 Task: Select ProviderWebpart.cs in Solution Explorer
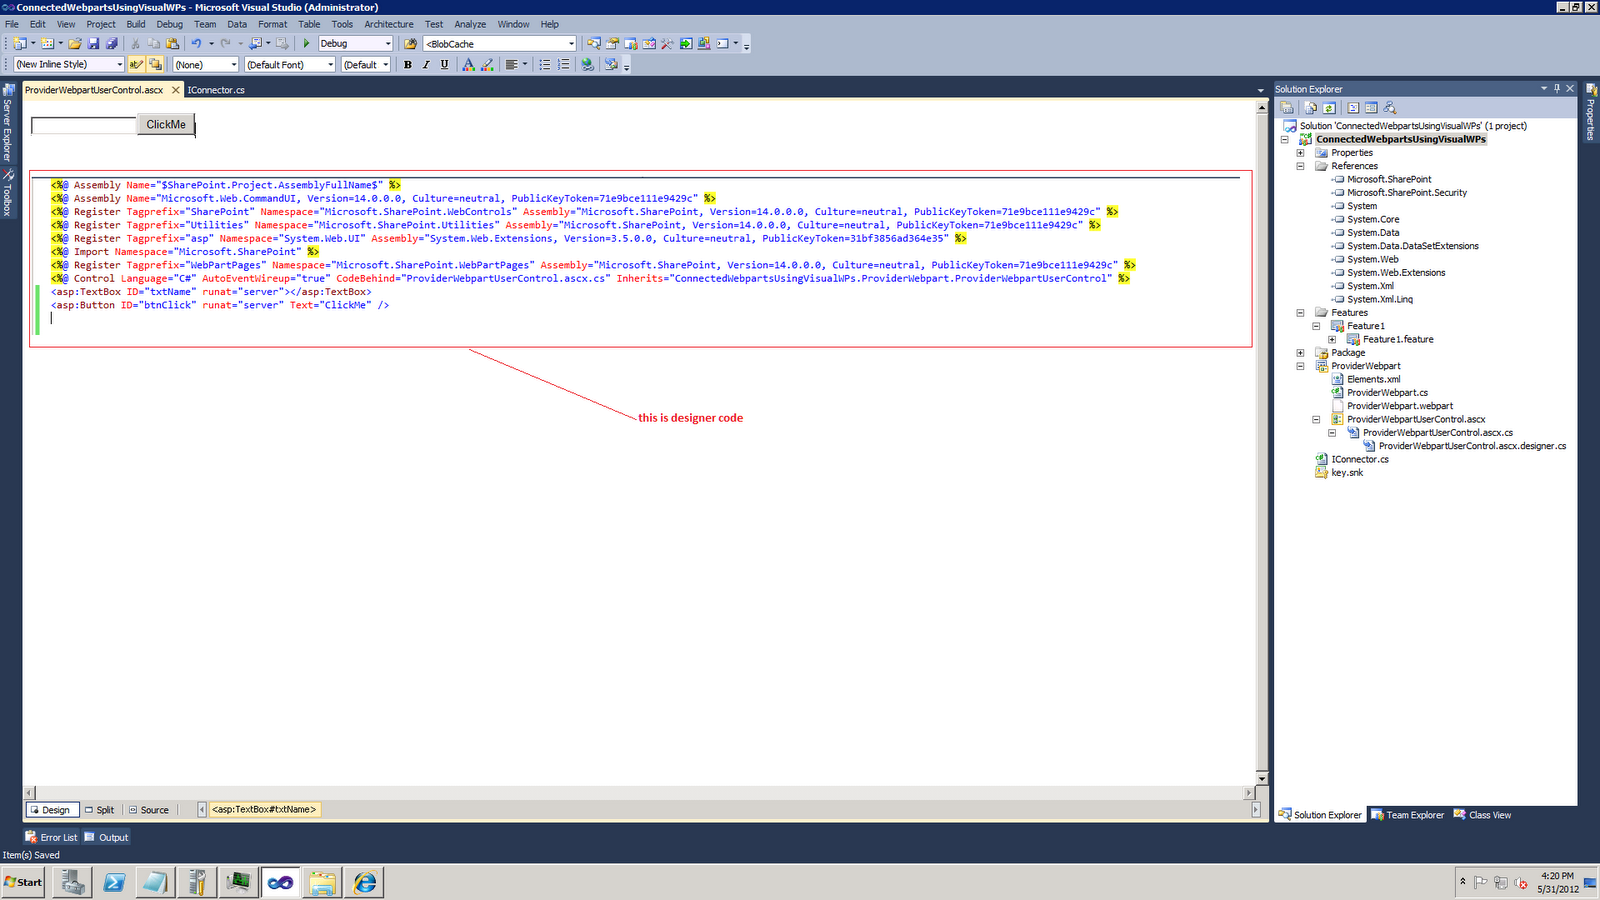(1387, 393)
